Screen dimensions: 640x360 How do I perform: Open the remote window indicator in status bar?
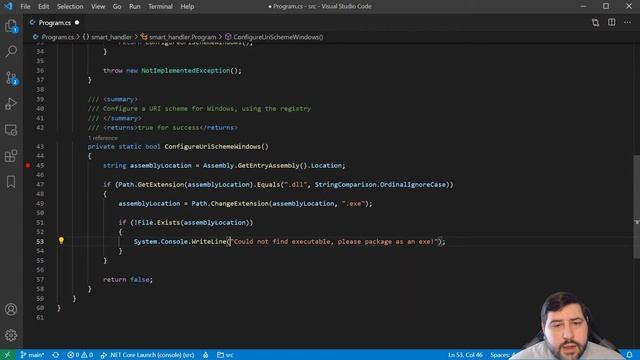point(7,355)
